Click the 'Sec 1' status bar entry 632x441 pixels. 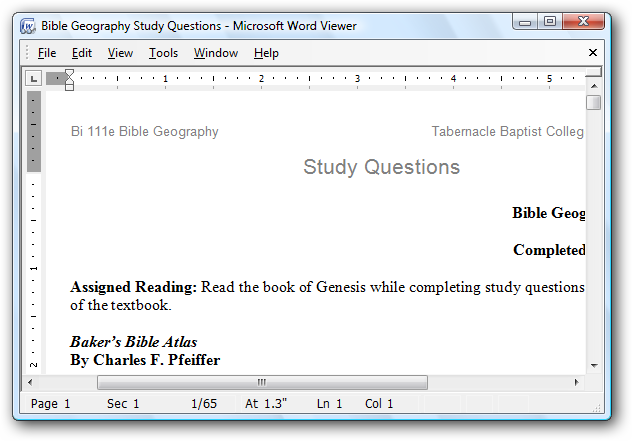point(123,404)
